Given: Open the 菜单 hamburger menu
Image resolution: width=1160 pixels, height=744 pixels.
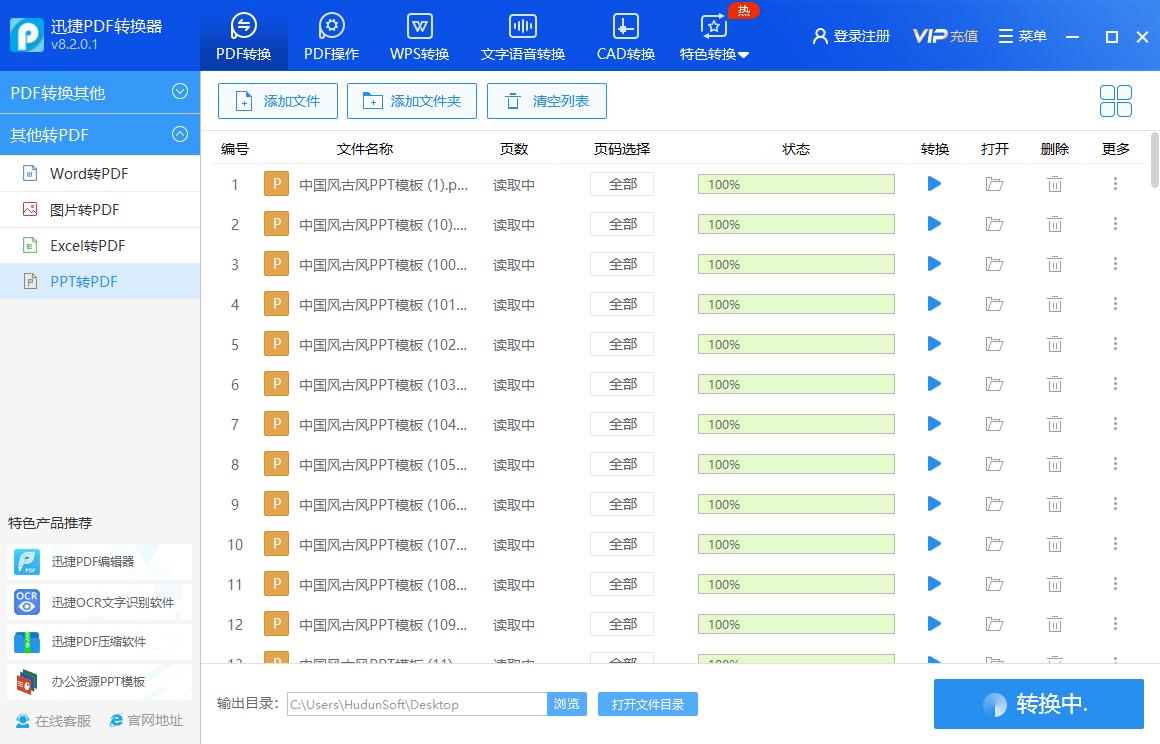Looking at the screenshot, I should (x=1022, y=35).
